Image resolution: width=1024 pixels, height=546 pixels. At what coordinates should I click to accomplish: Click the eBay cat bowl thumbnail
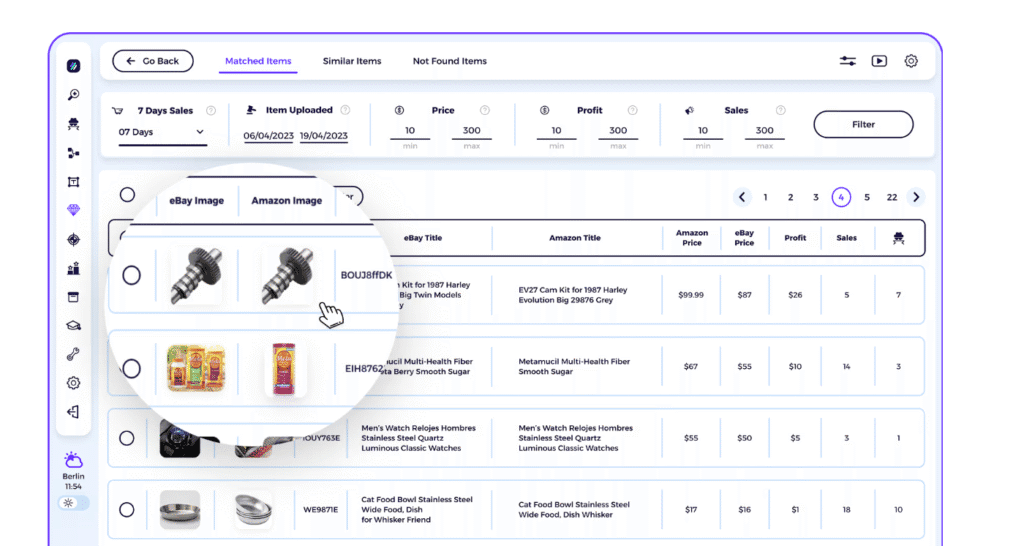coord(180,509)
